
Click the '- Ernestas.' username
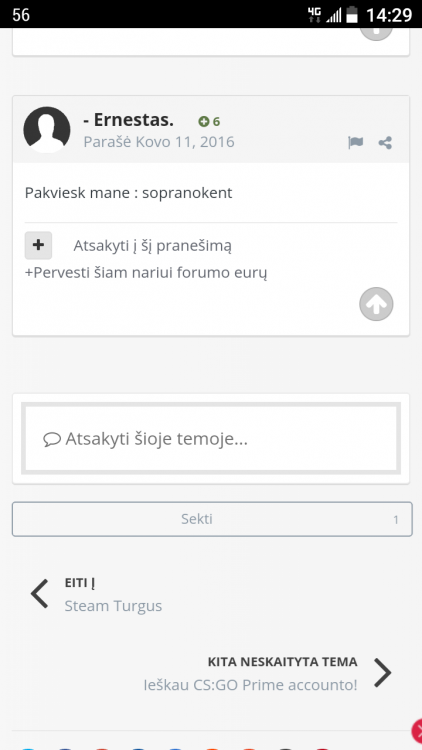point(128,120)
